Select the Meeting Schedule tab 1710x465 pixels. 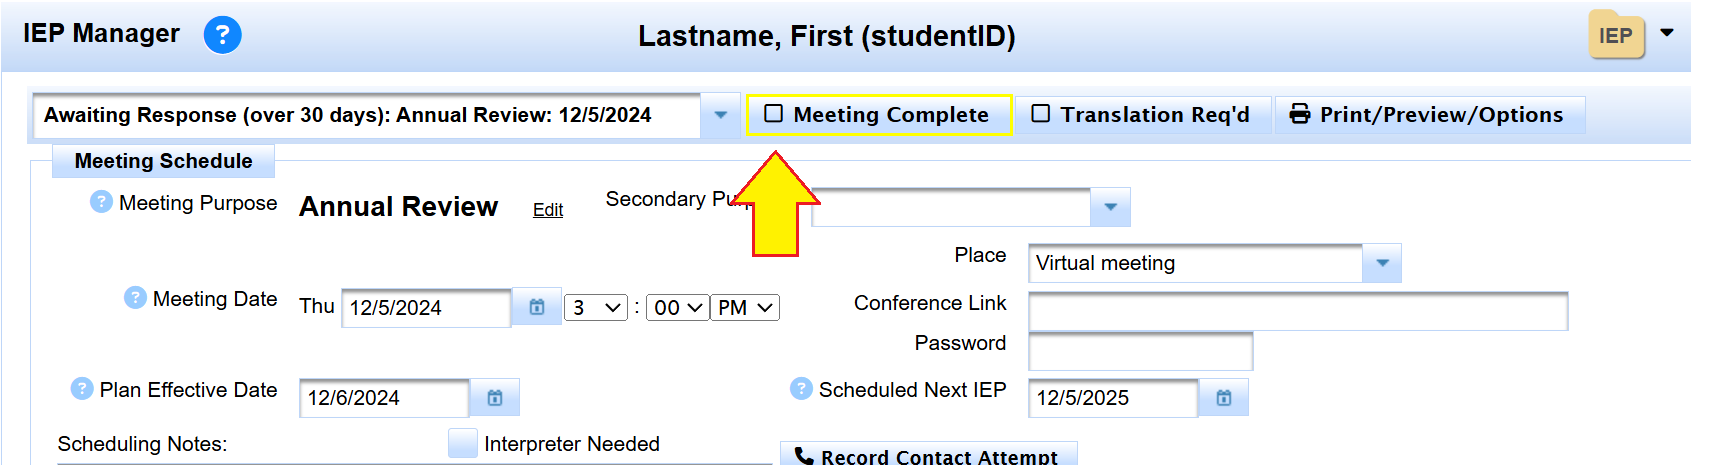tap(163, 161)
